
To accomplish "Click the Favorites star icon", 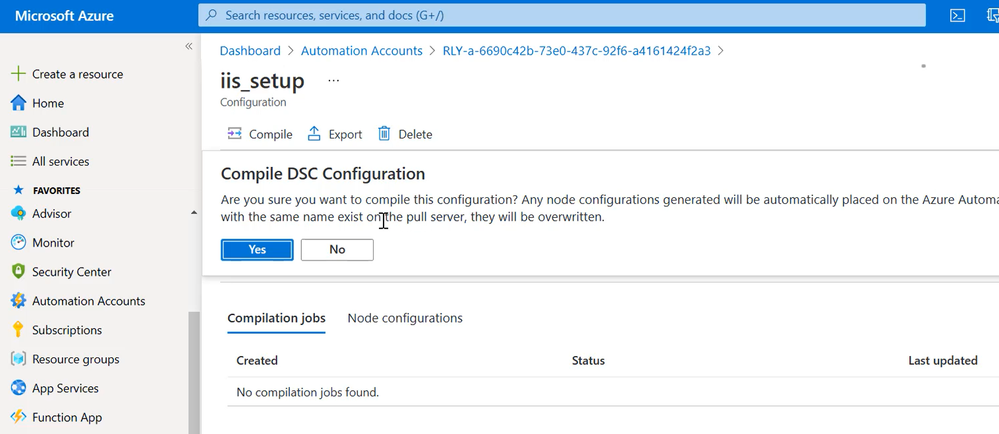I will pyautogui.click(x=18, y=190).
